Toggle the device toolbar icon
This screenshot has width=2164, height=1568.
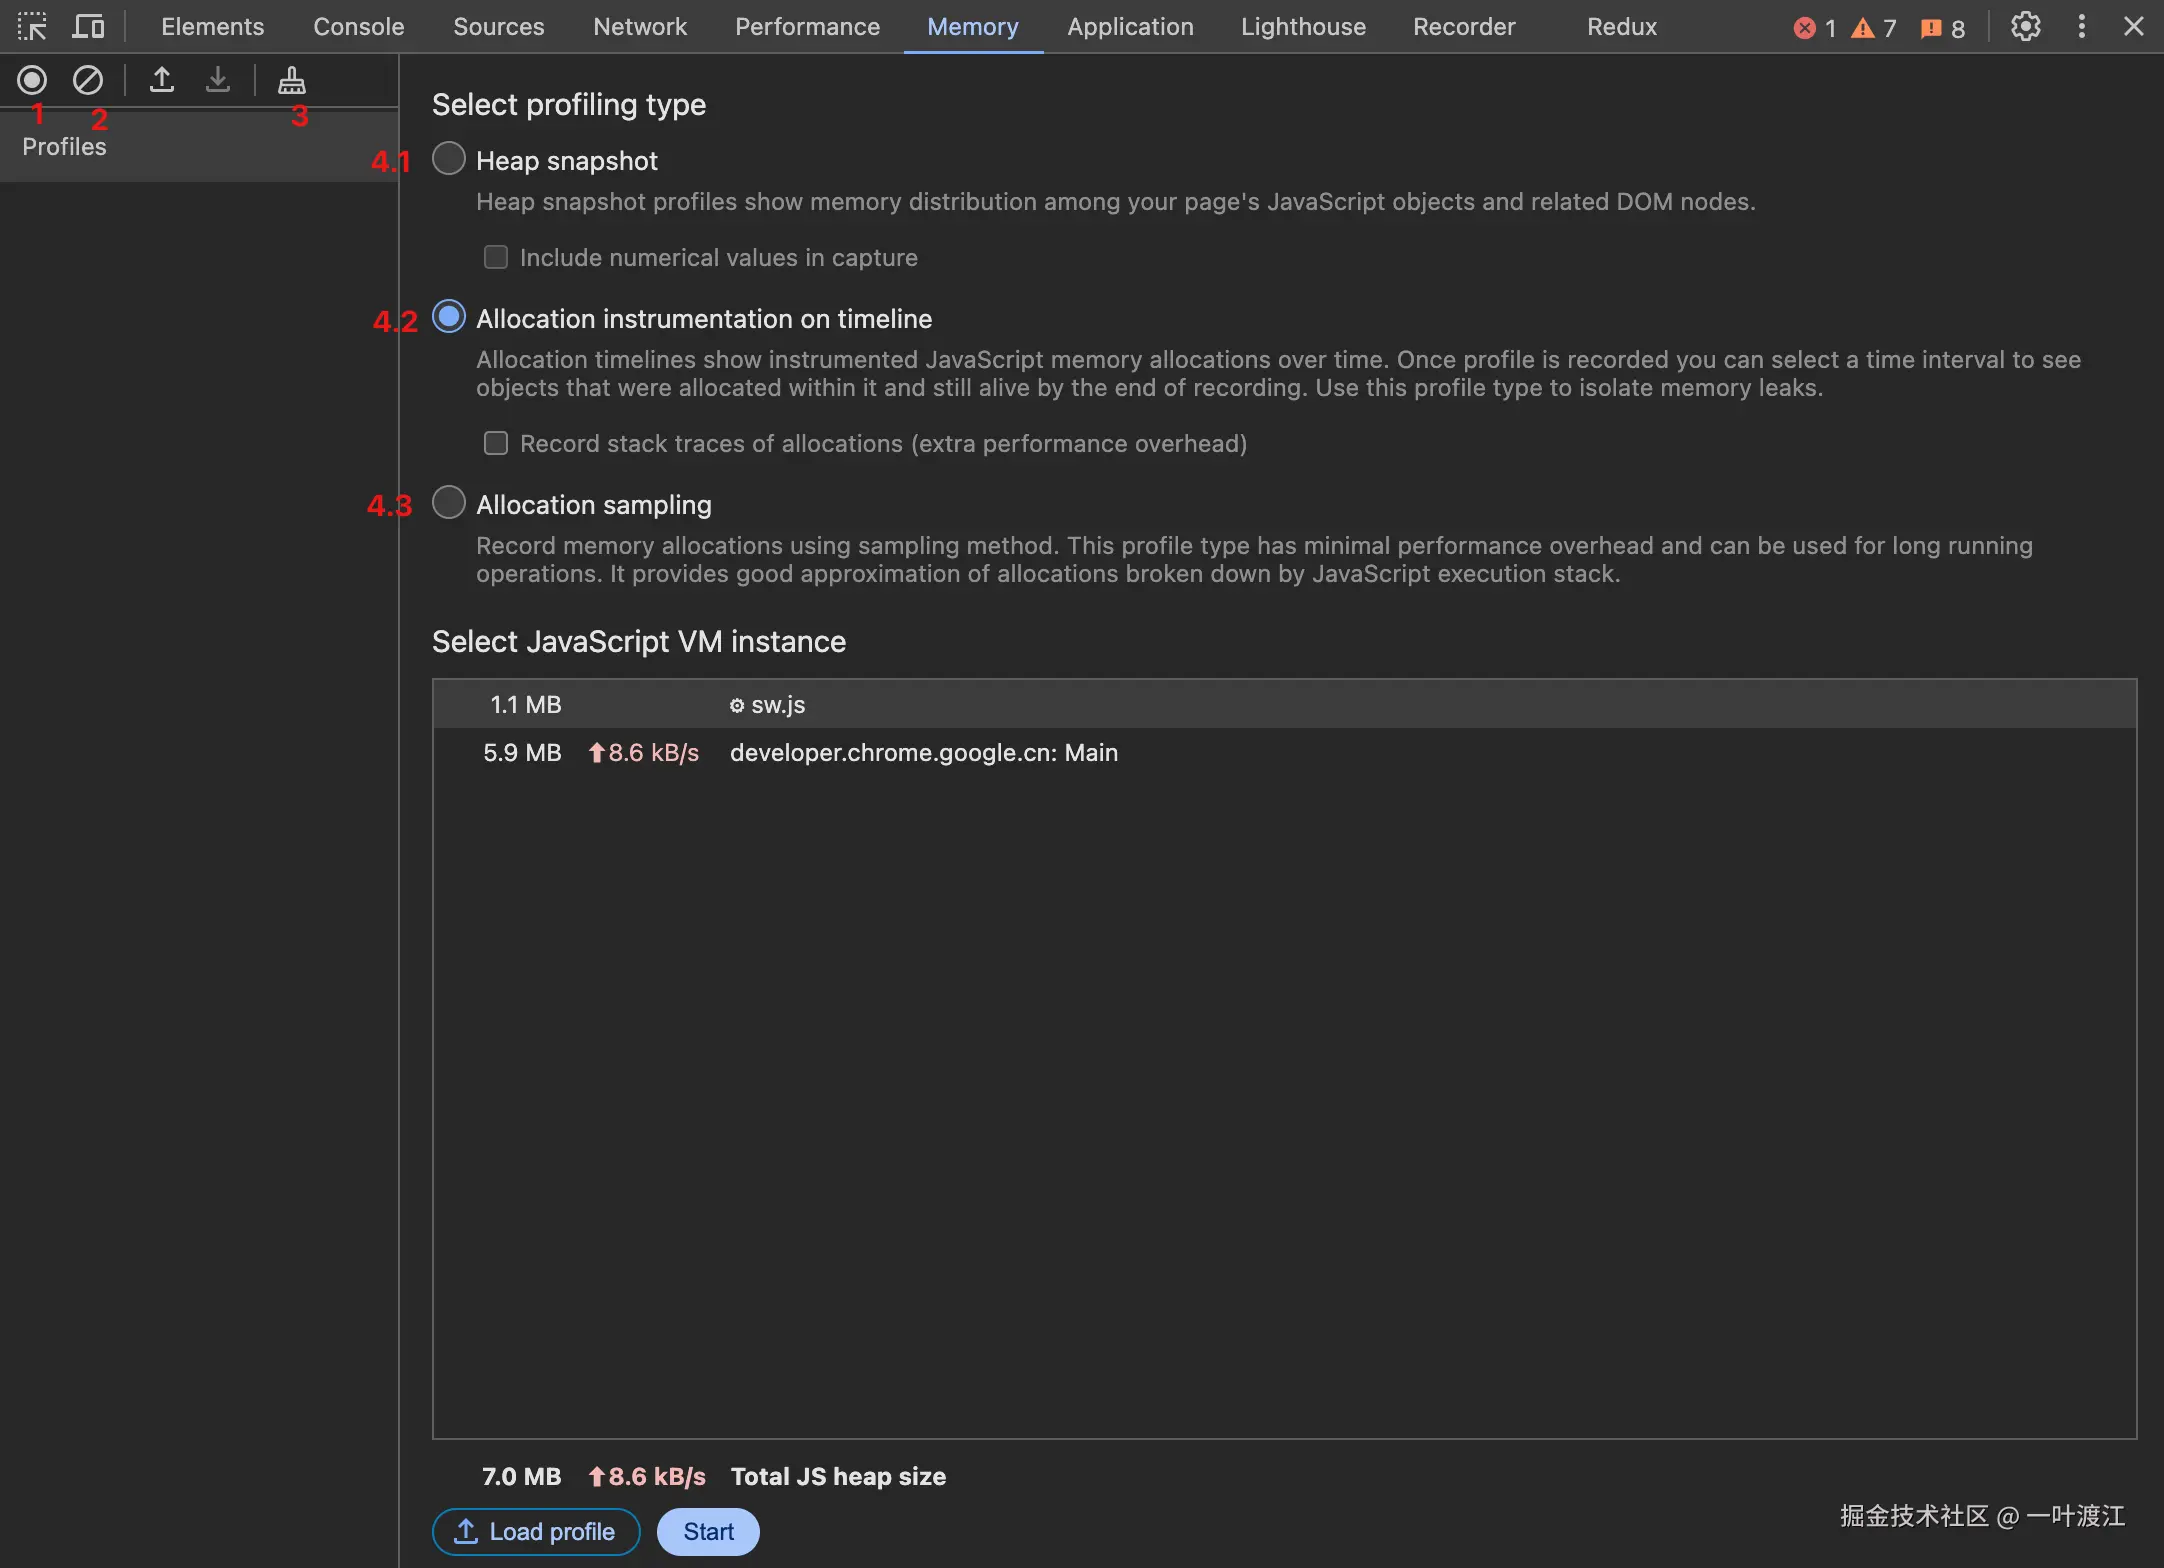coord(88,26)
